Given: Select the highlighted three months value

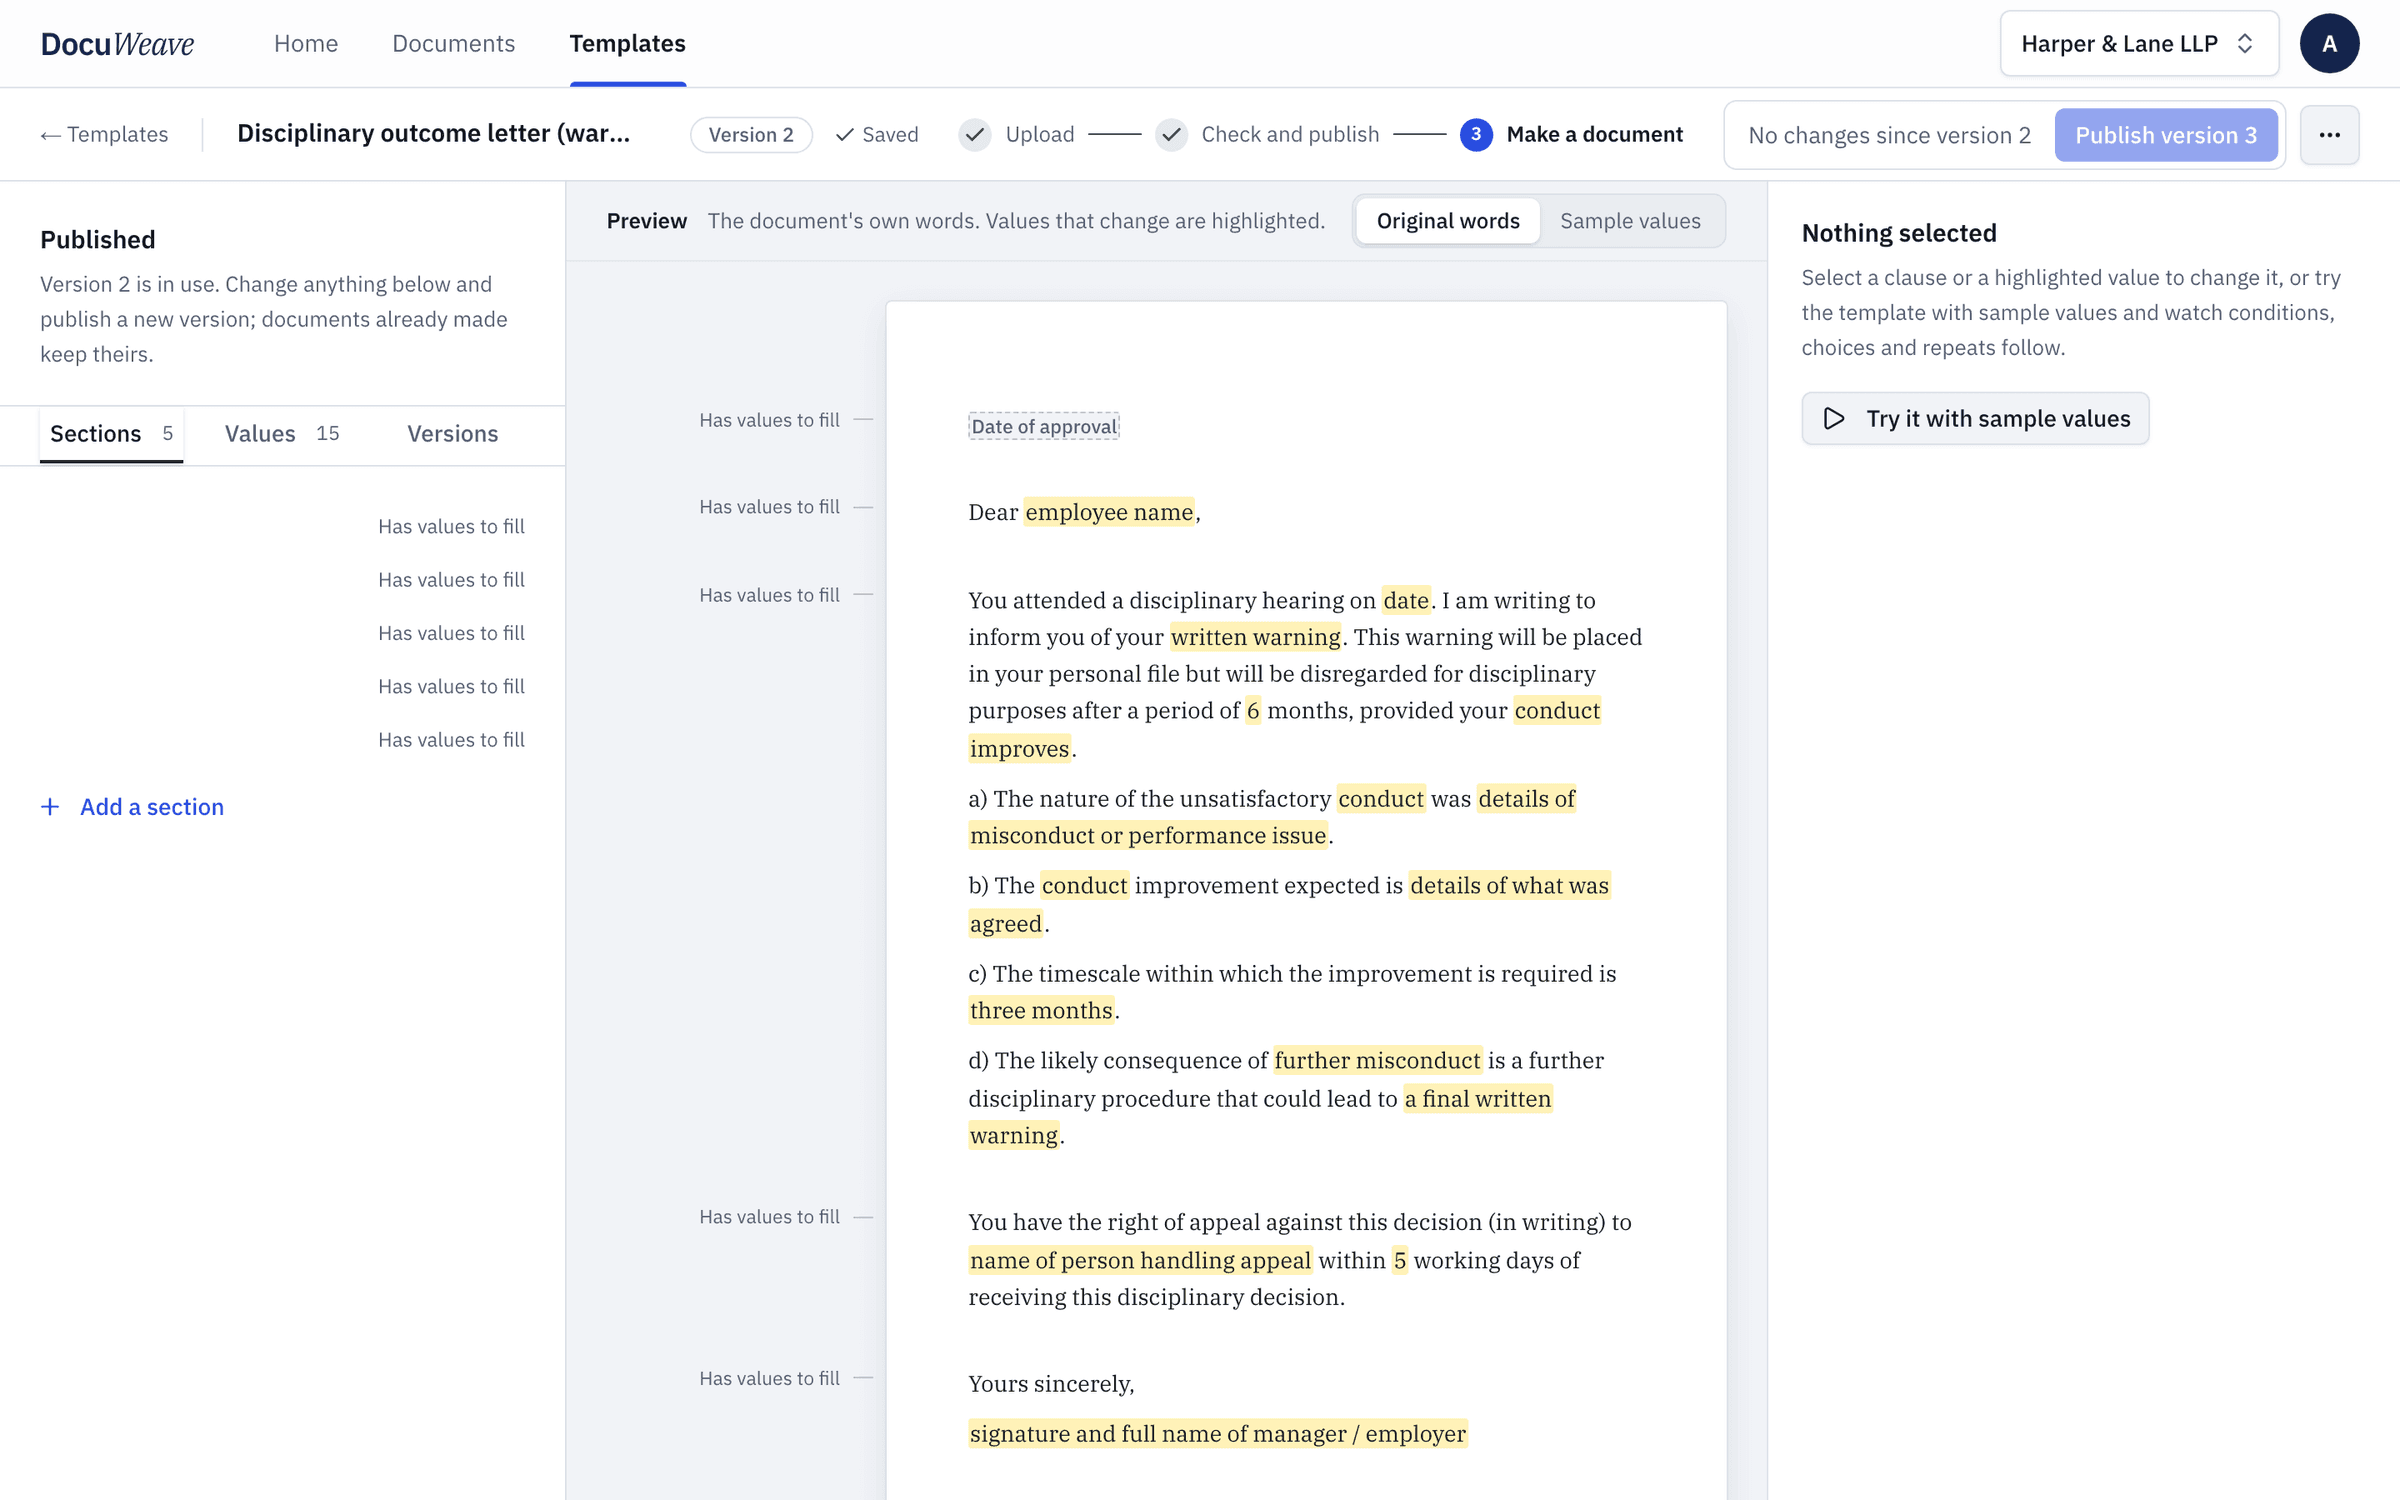Looking at the screenshot, I should [1041, 1011].
